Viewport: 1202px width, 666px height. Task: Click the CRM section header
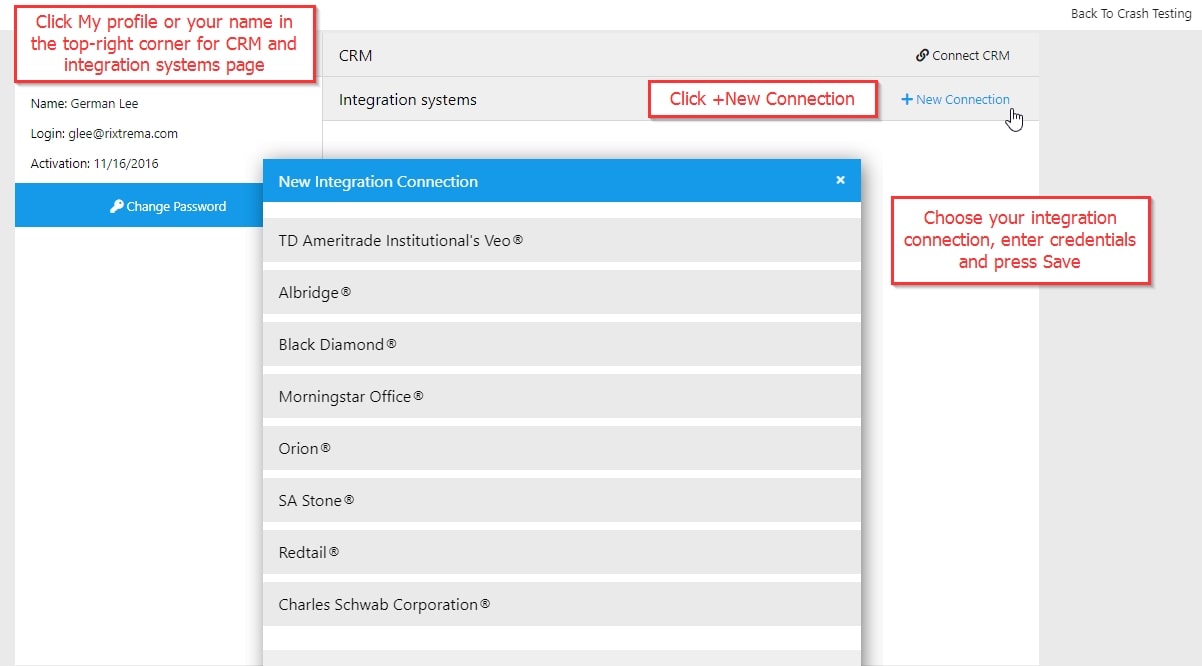pyautogui.click(x=356, y=56)
